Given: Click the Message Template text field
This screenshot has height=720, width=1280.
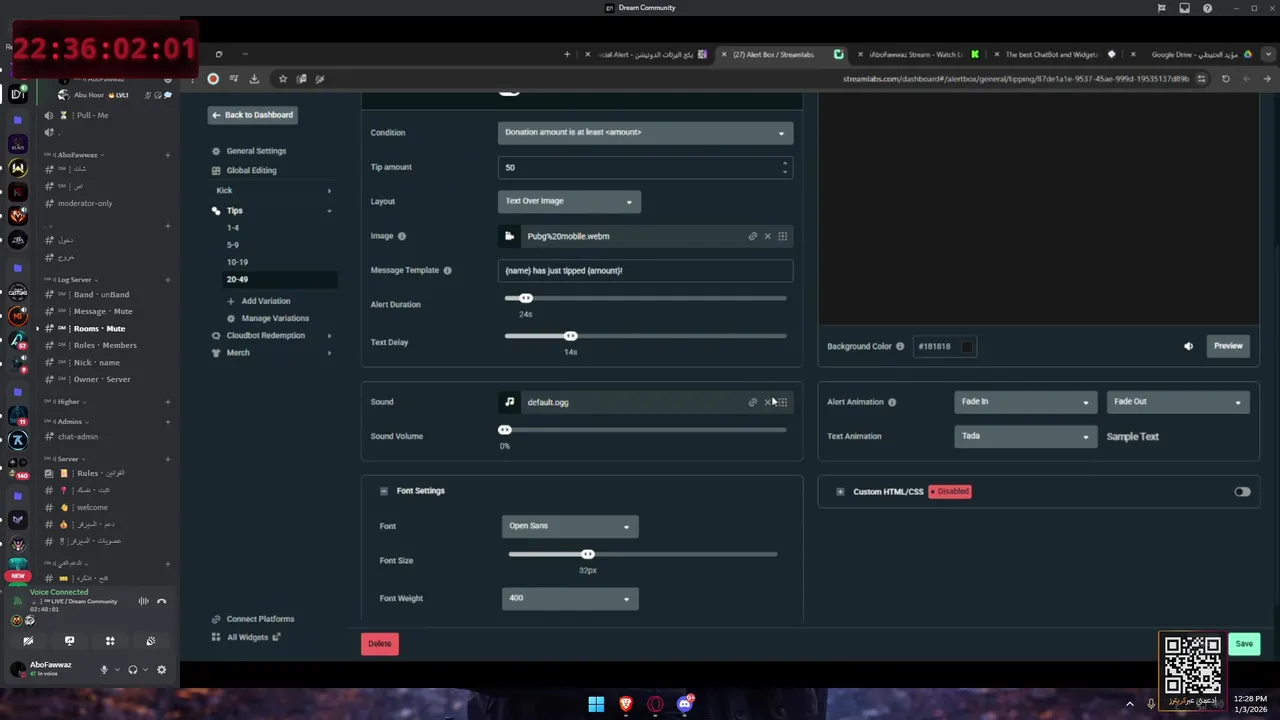Looking at the screenshot, I should point(645,270).
